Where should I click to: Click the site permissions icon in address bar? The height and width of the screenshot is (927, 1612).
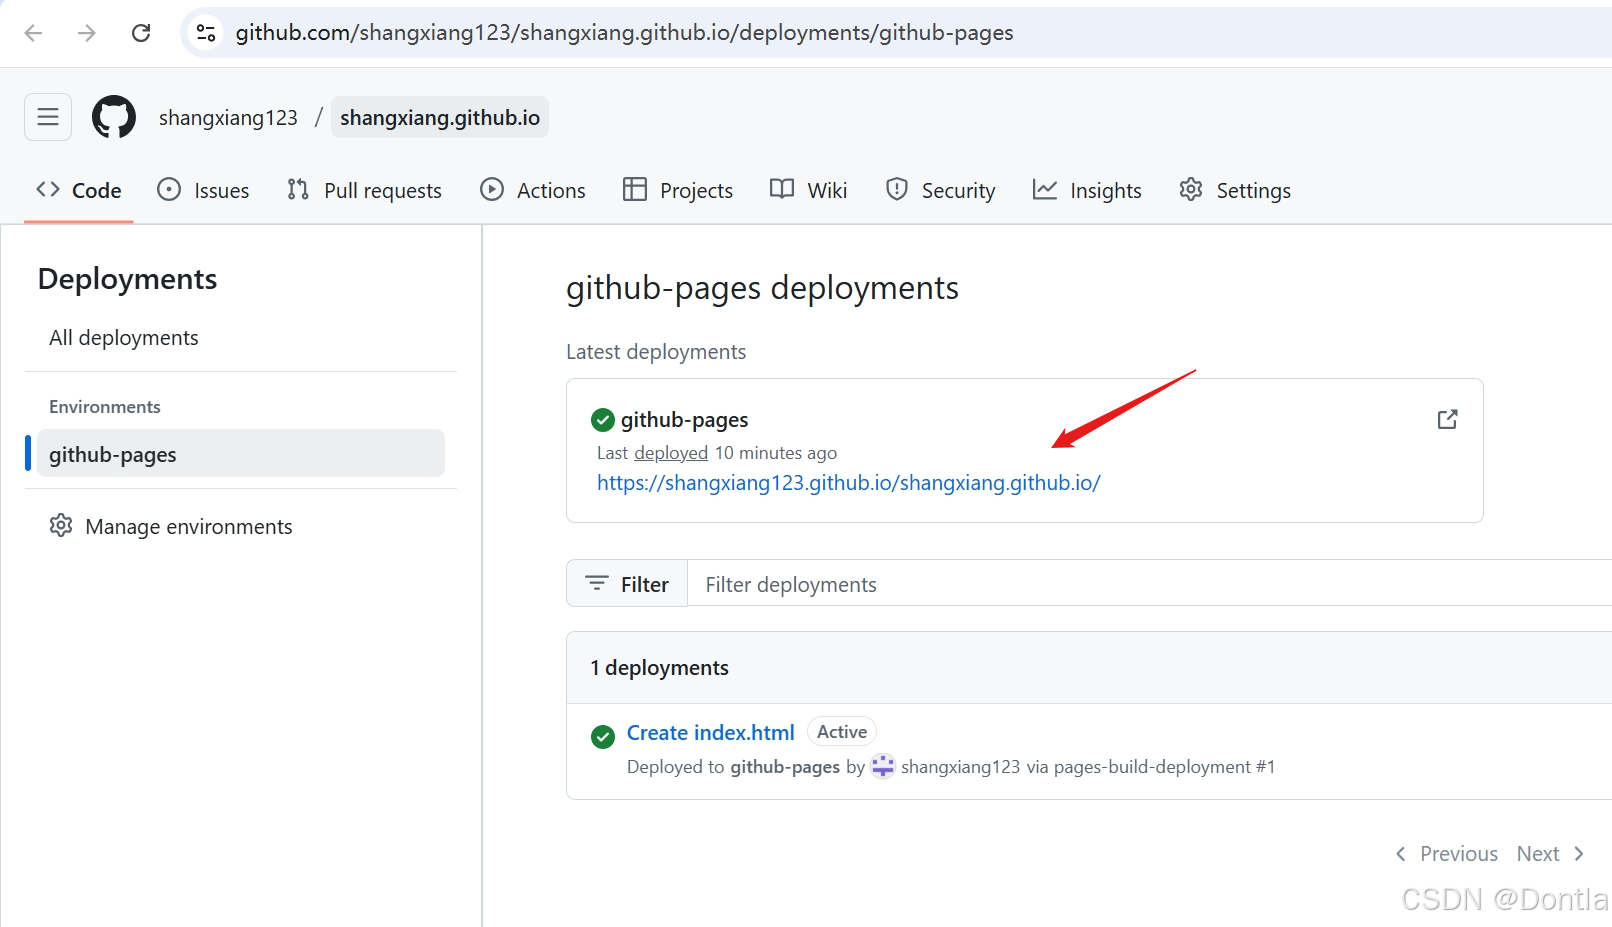[x=205, y=32]
